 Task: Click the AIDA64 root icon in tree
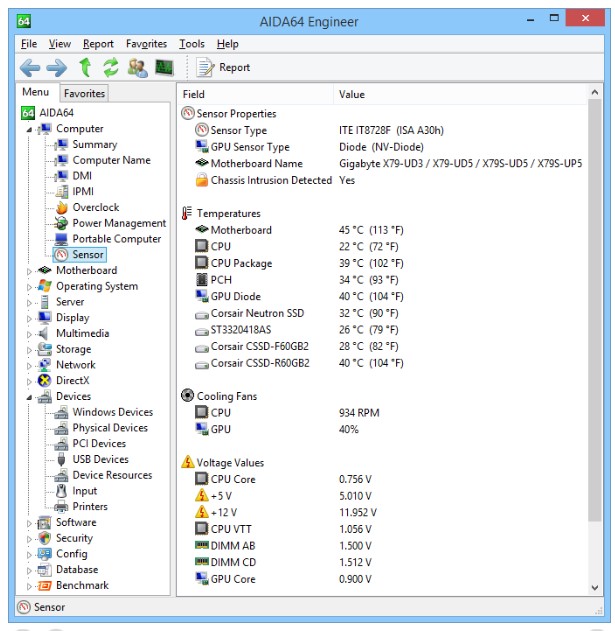click(x=27, y=113)
